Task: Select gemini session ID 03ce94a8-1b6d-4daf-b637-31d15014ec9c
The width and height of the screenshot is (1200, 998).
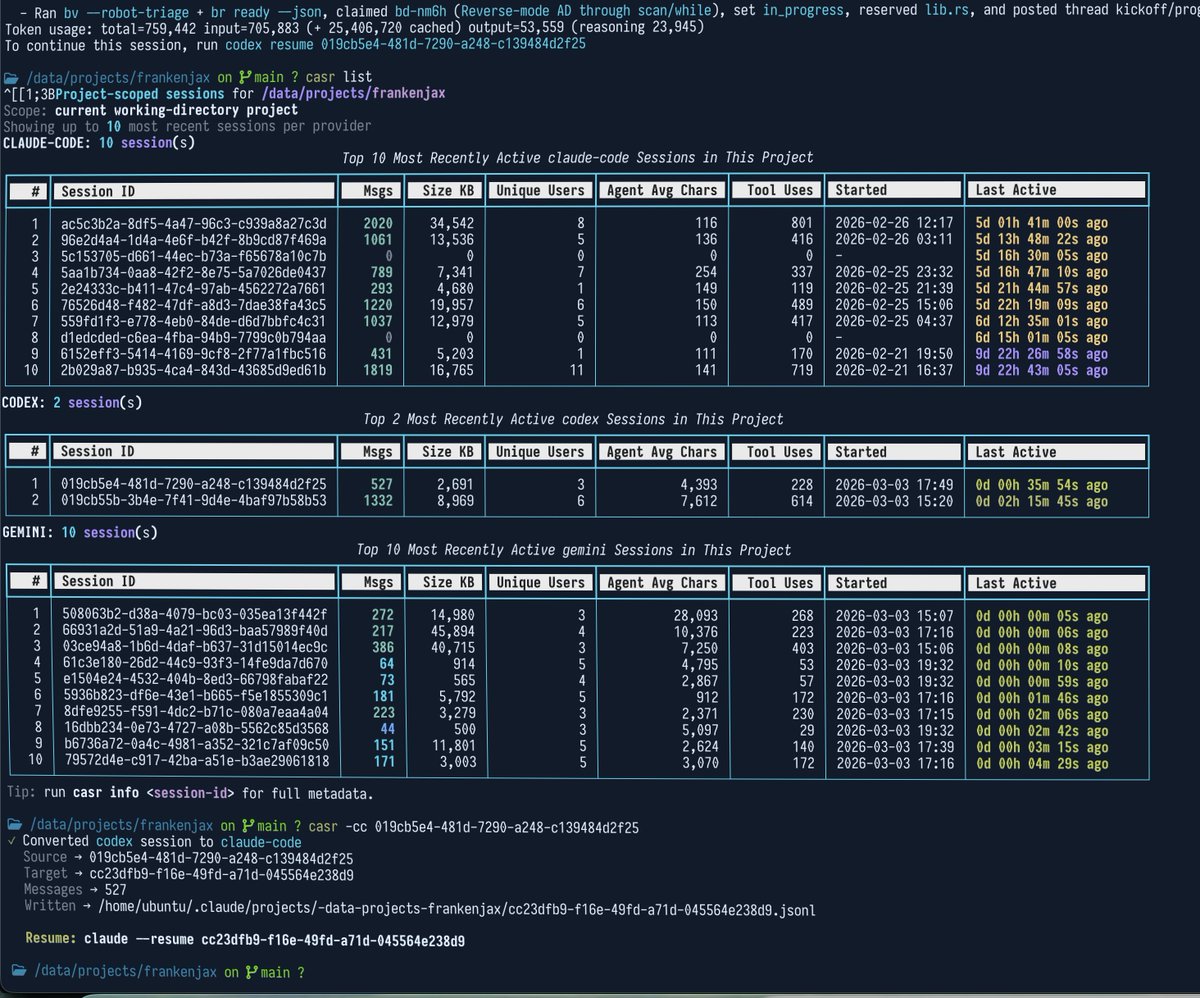Action: (x=193, y=648)
